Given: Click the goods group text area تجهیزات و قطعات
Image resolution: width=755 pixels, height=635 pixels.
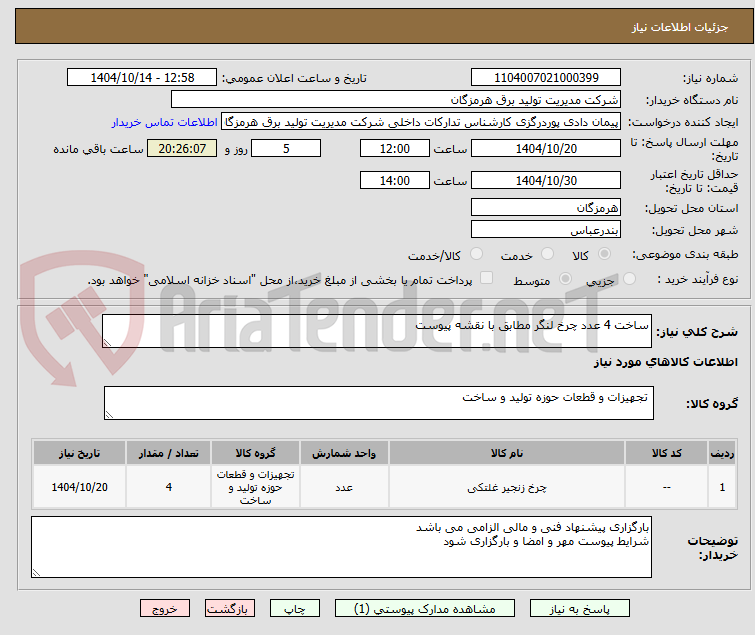Looking at the screenshot, I should pyautogui.click(x=379, y=403).
